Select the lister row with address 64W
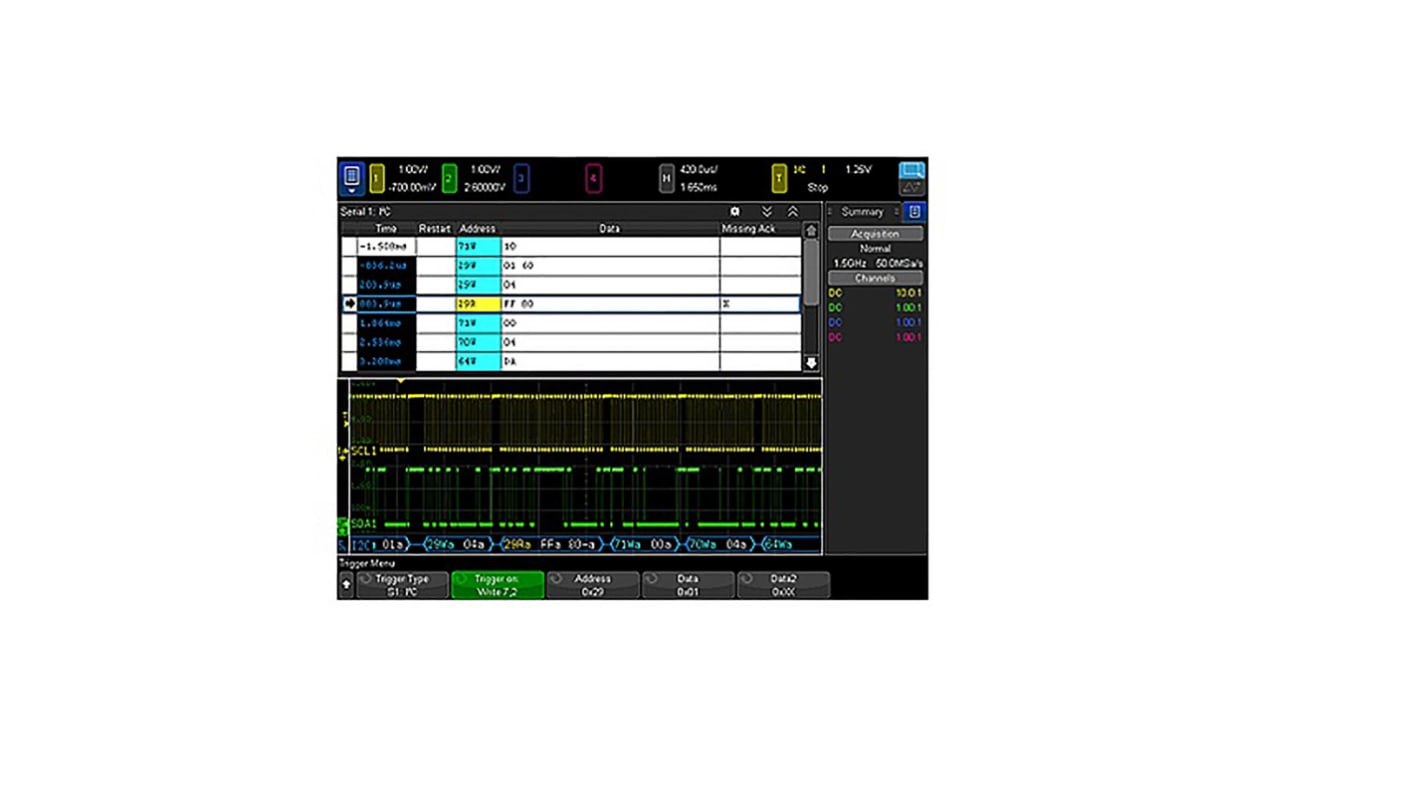The height and width of the screenshot is (798, 1420). 571,361
